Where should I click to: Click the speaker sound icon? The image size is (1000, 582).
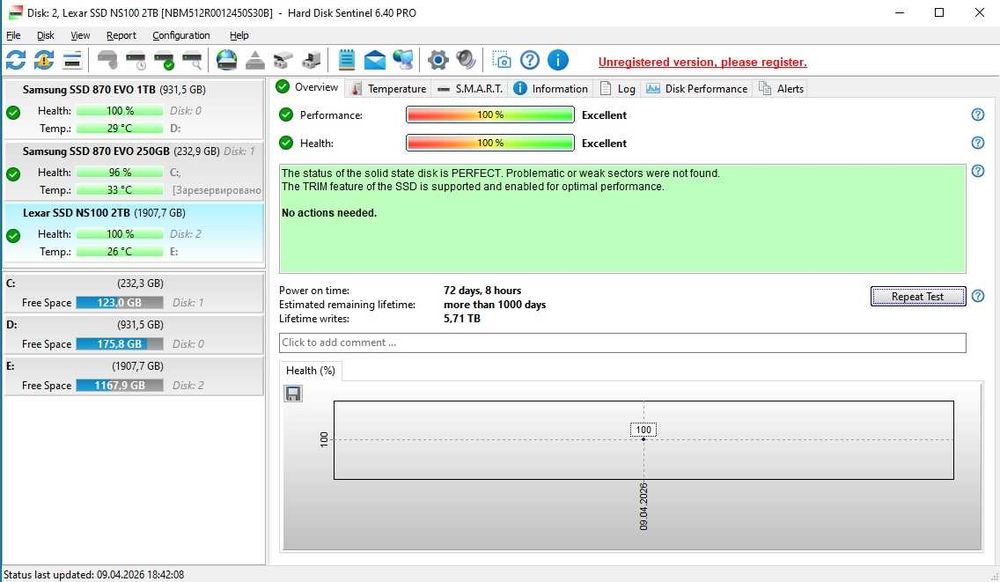(466, 61)
